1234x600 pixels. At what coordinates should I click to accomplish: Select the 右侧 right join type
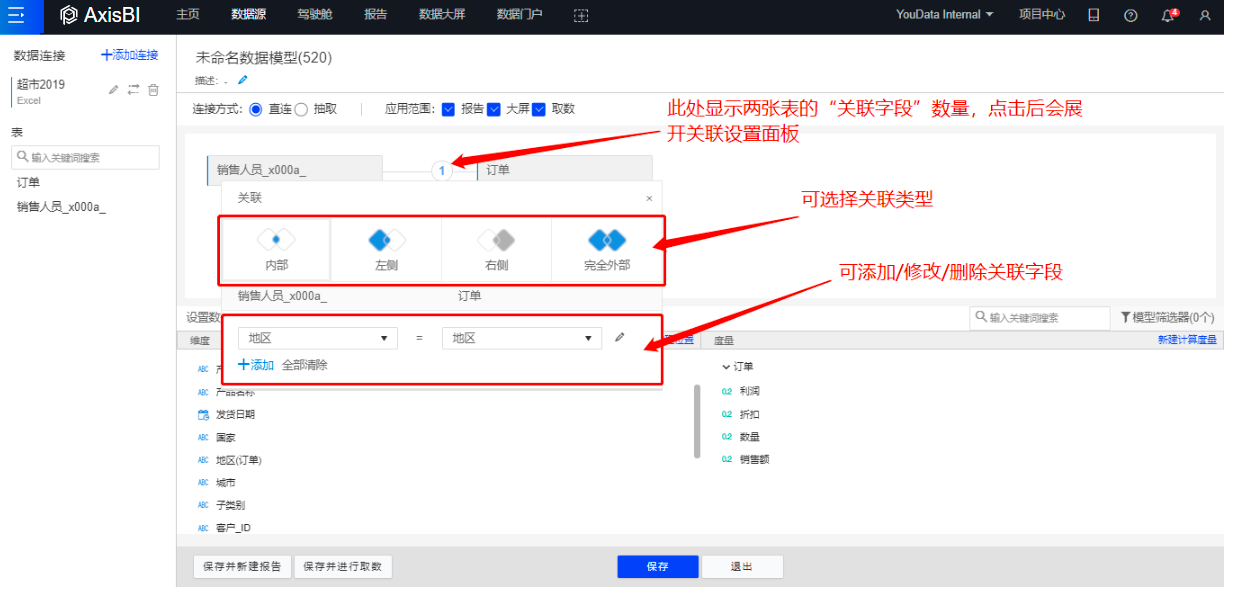496,248
